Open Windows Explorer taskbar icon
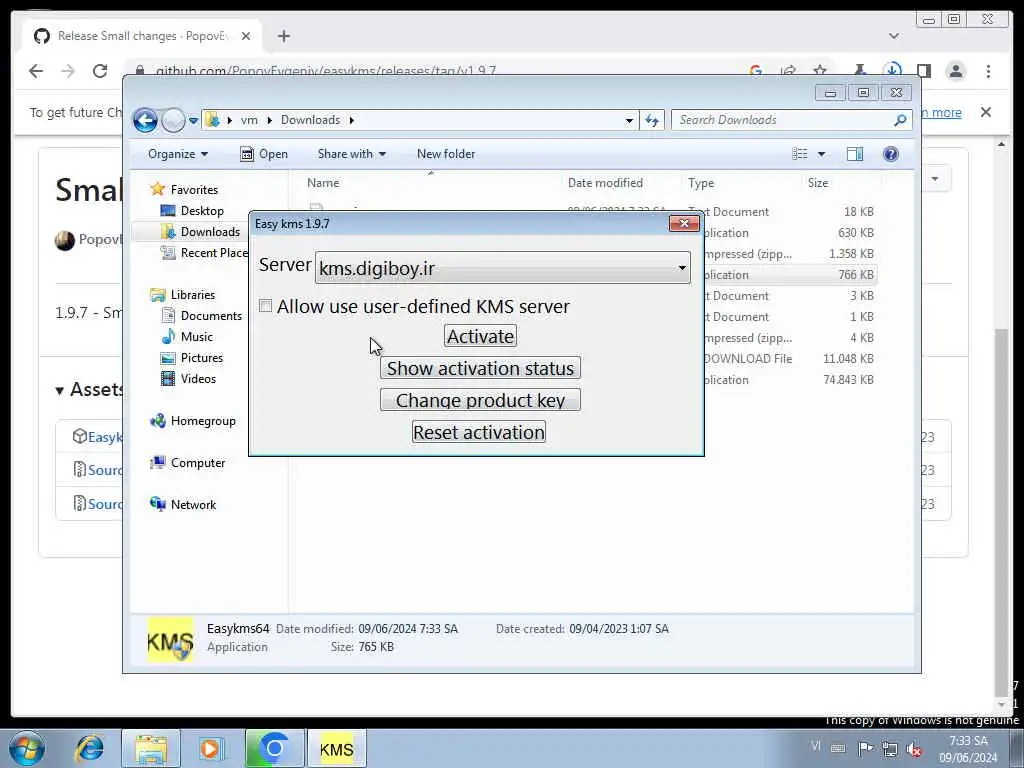Screen dimensions: 1024x768 tap(151, 748)
